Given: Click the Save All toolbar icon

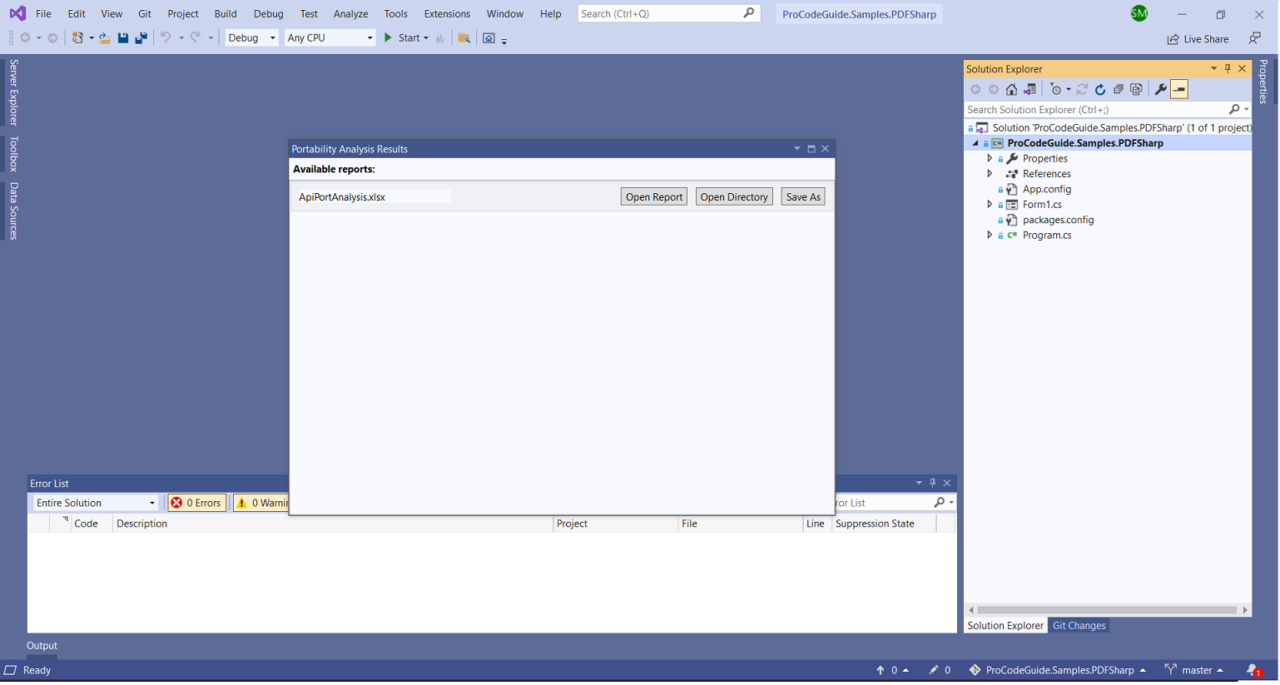Looking at the screenshot, I should coord(141,38).
